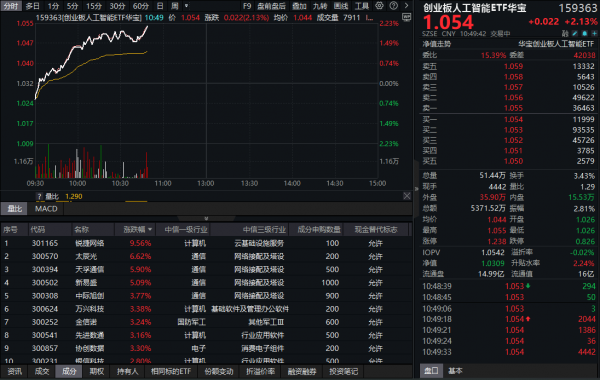Image resolution: width=600 pixels, height=380 pixels.
Task: Click 九转 indicator button
Action: tap(320, 6)
